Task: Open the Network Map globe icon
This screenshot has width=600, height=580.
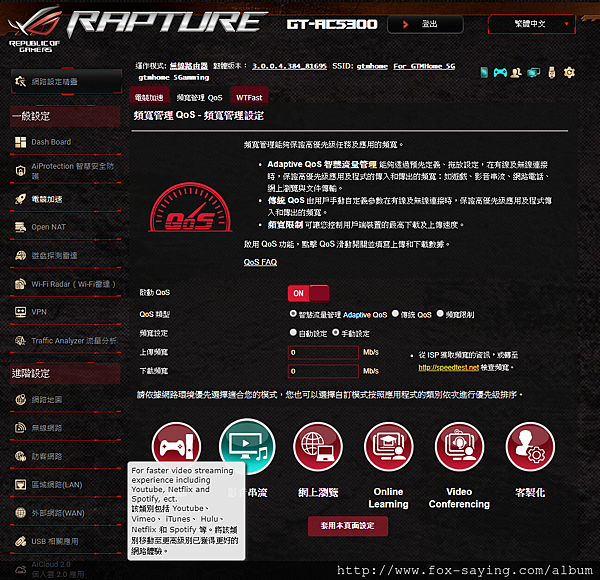Action: pos(20,399)
